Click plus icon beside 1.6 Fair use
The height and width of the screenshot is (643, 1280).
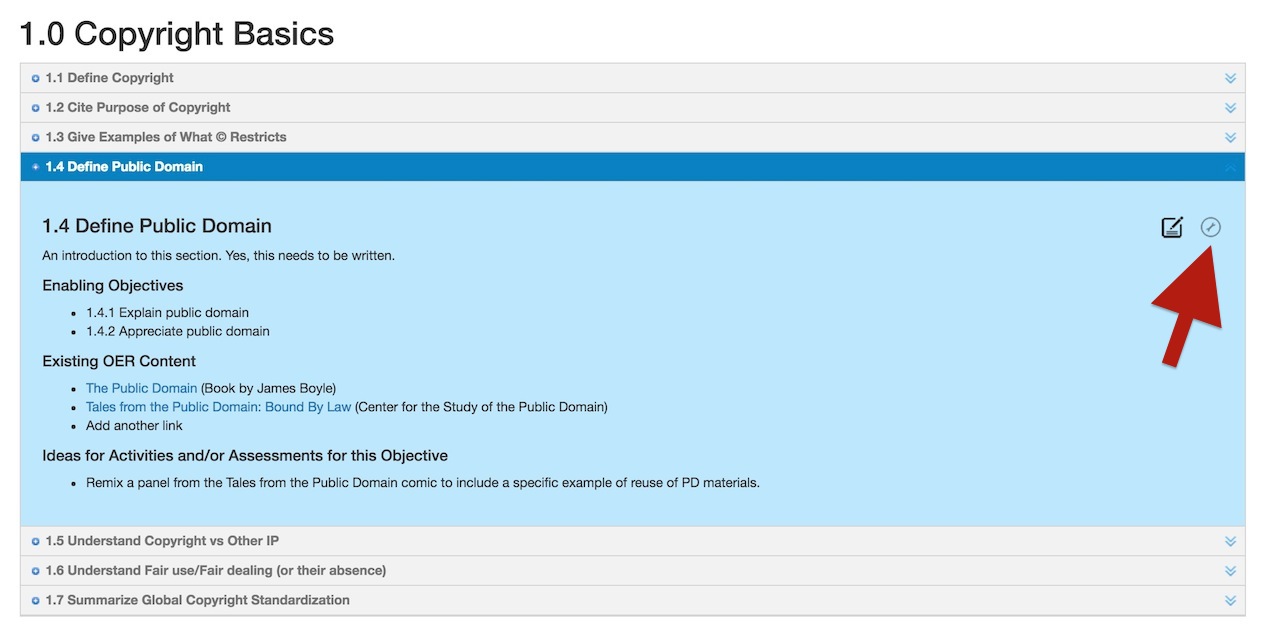pos(36,571)
